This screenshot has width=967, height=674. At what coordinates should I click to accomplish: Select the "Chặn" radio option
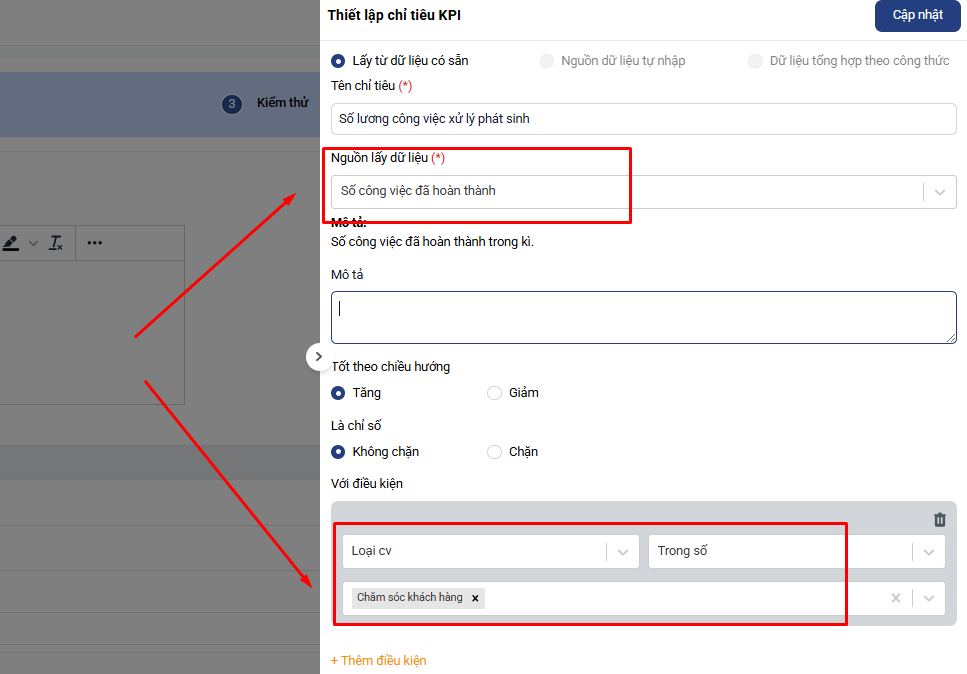(x=494, y=452)
